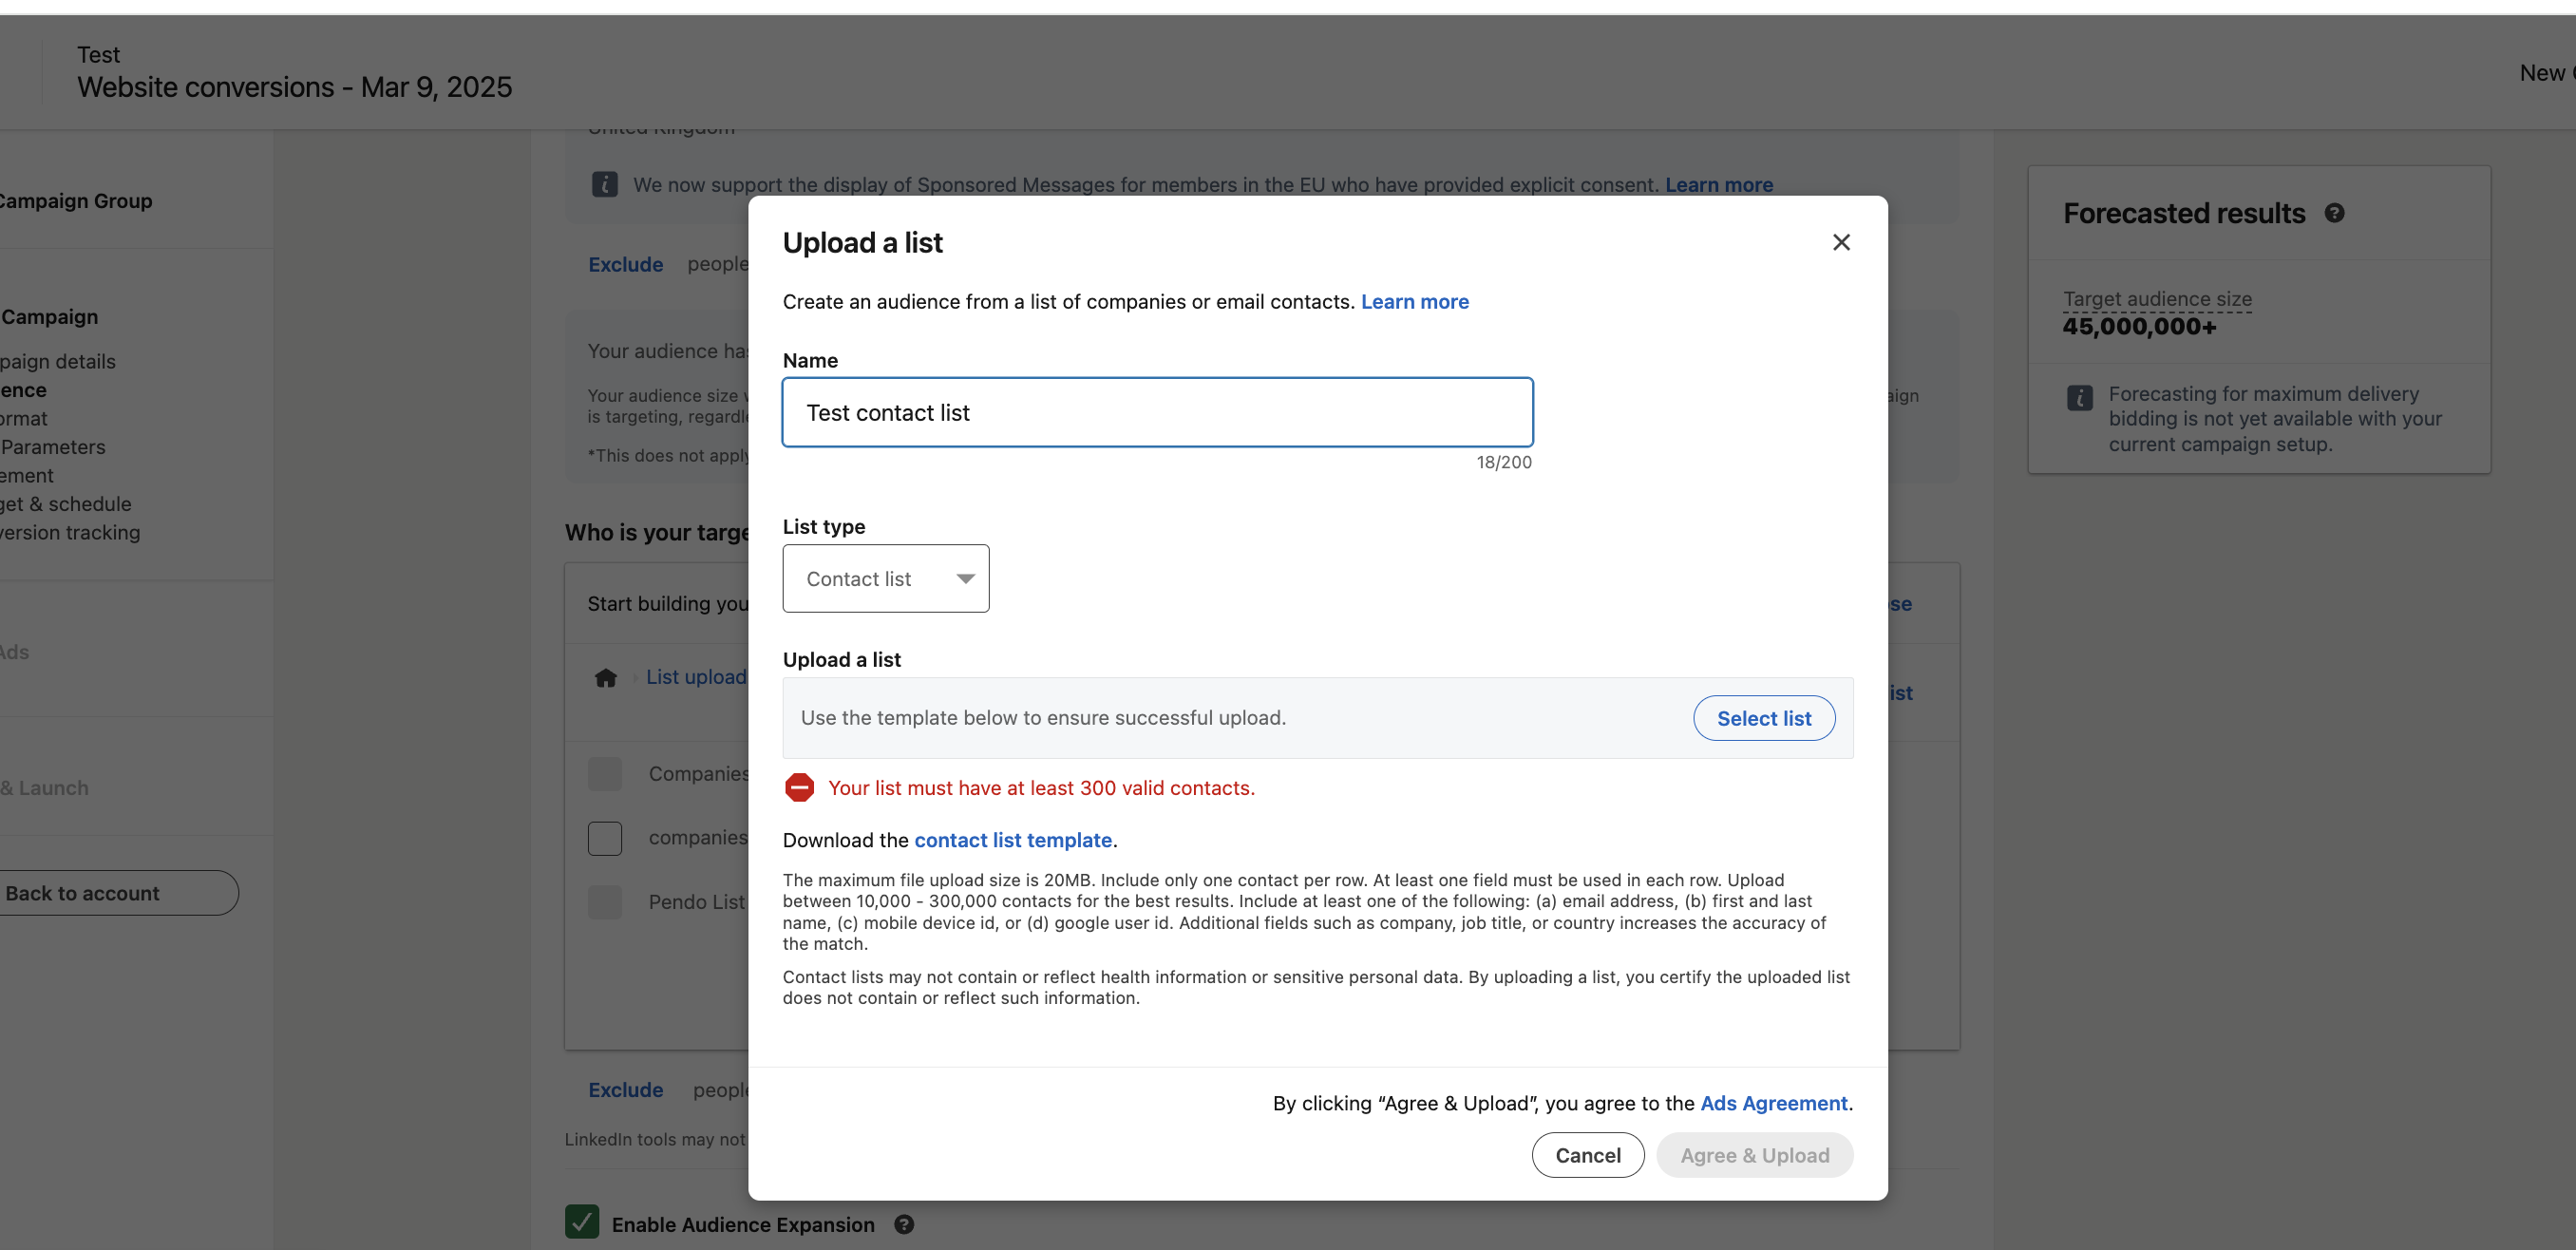Click the Enable Audience Expansion help icon
The image size is (2576, 1250).
click(904, 1224)
